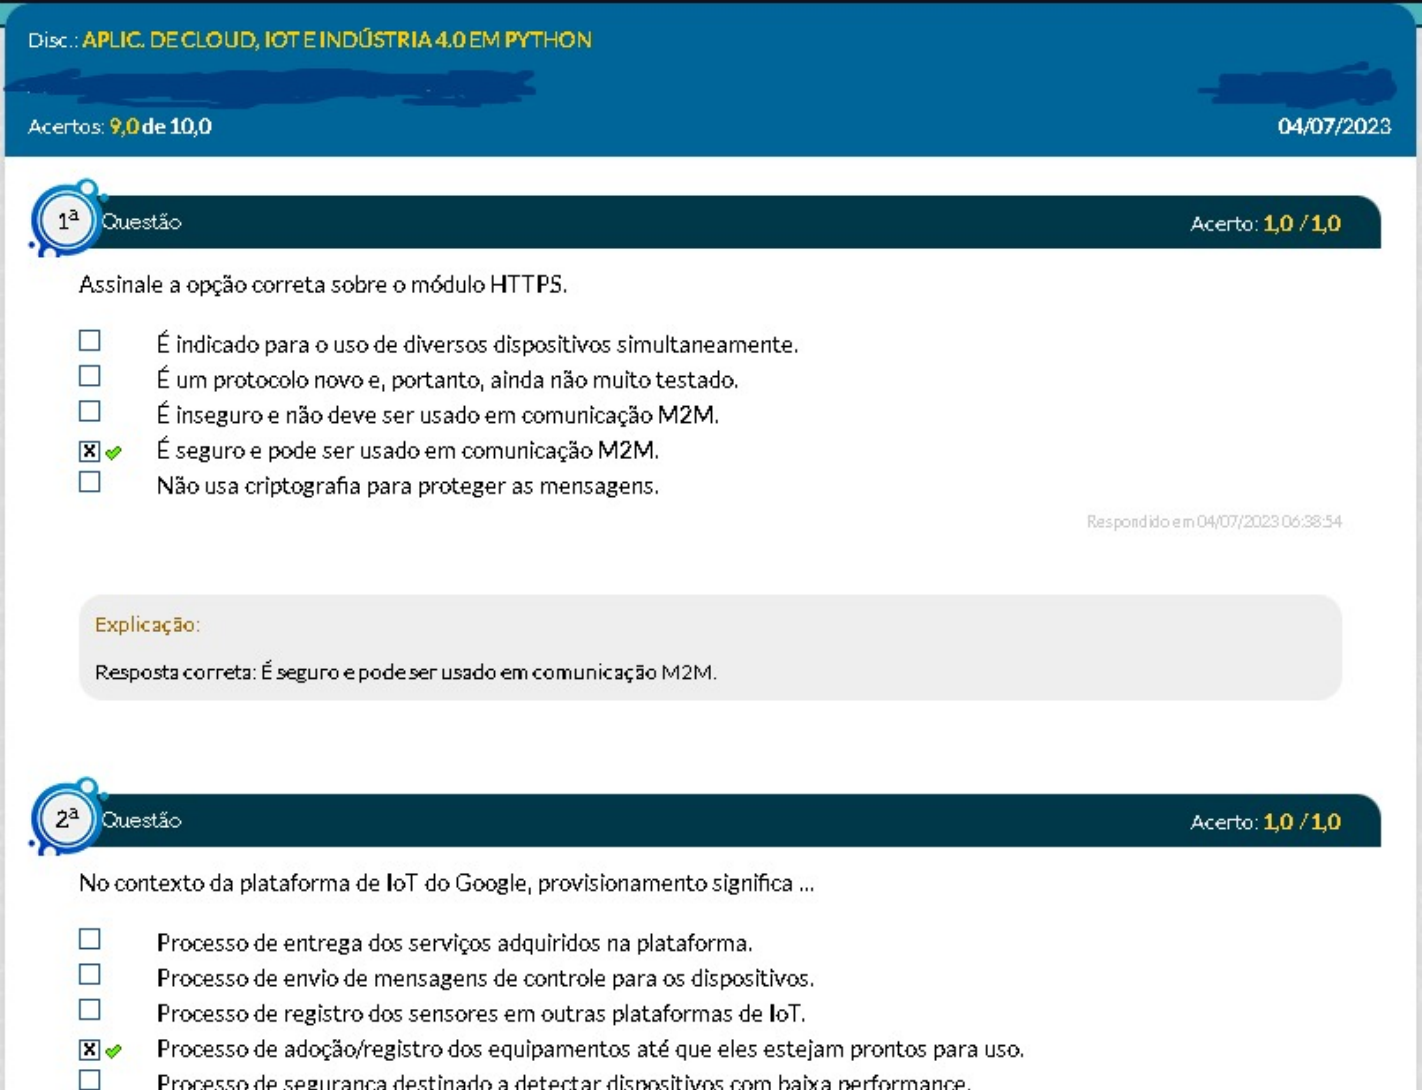The image size is (1422, 1090).
Task: Tick 'É inseguro e não deve ser usado' checkbox
Action: [90, 411]
